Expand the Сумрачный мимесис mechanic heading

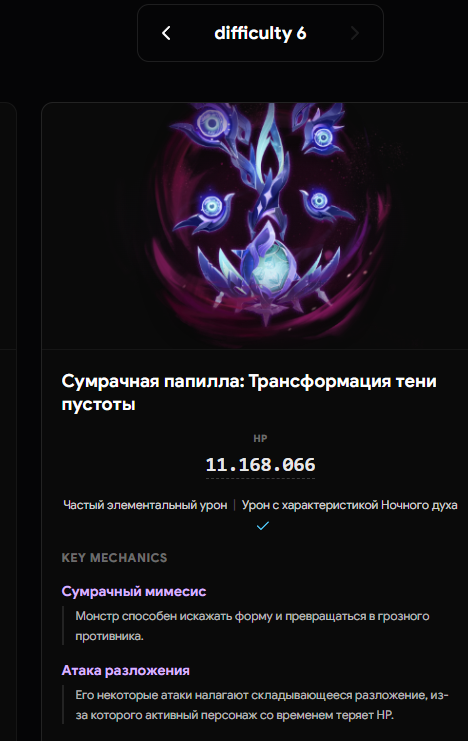(x=134, y=591)
